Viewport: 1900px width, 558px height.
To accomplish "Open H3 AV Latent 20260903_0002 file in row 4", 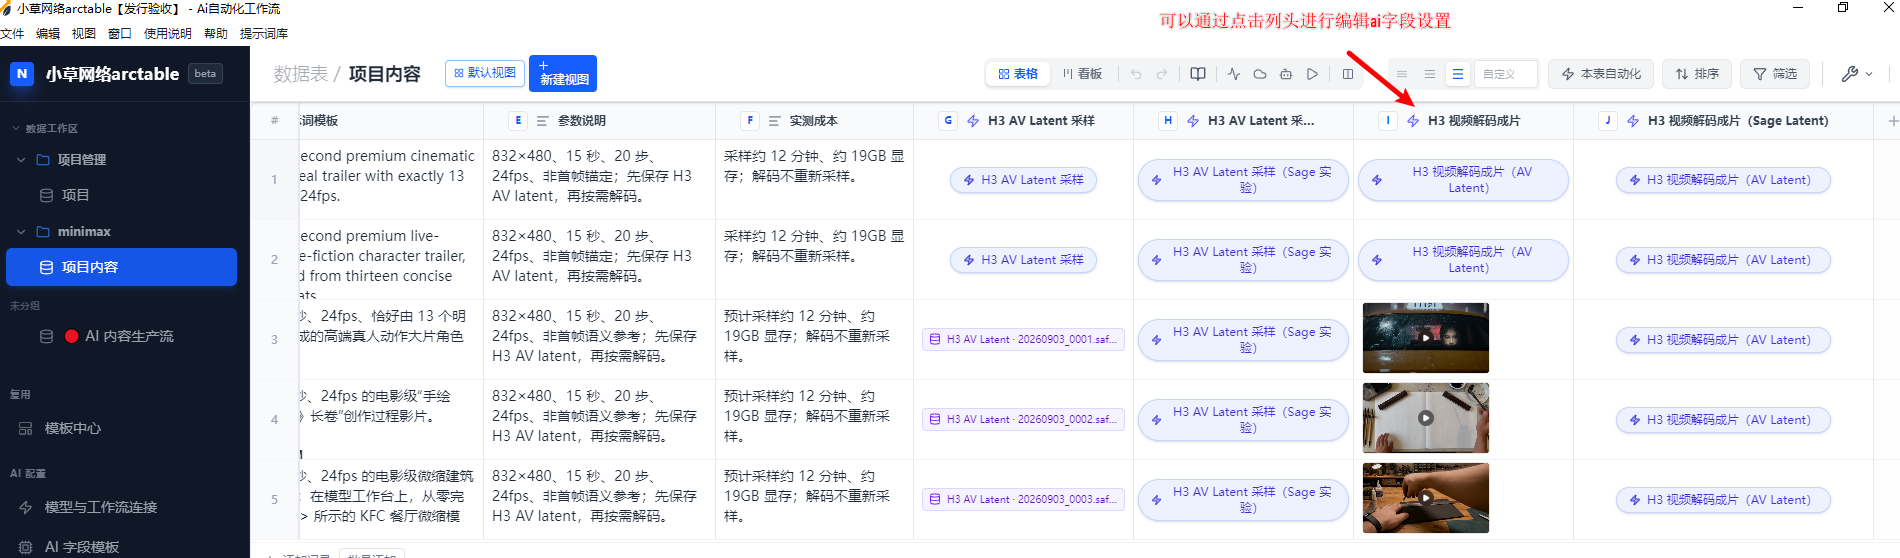I will (1023, 420).
